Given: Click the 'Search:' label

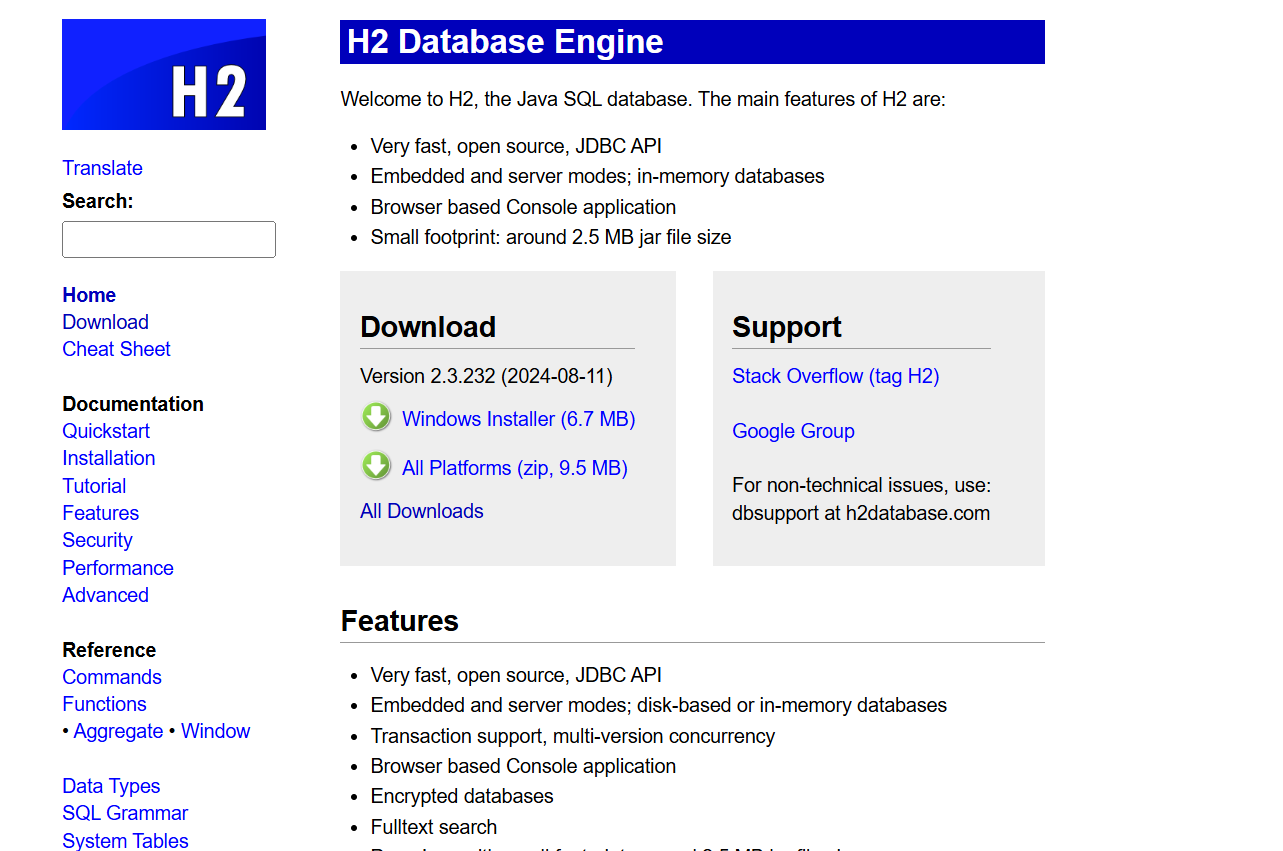Looking at the screenshot, I should point(98,201).
